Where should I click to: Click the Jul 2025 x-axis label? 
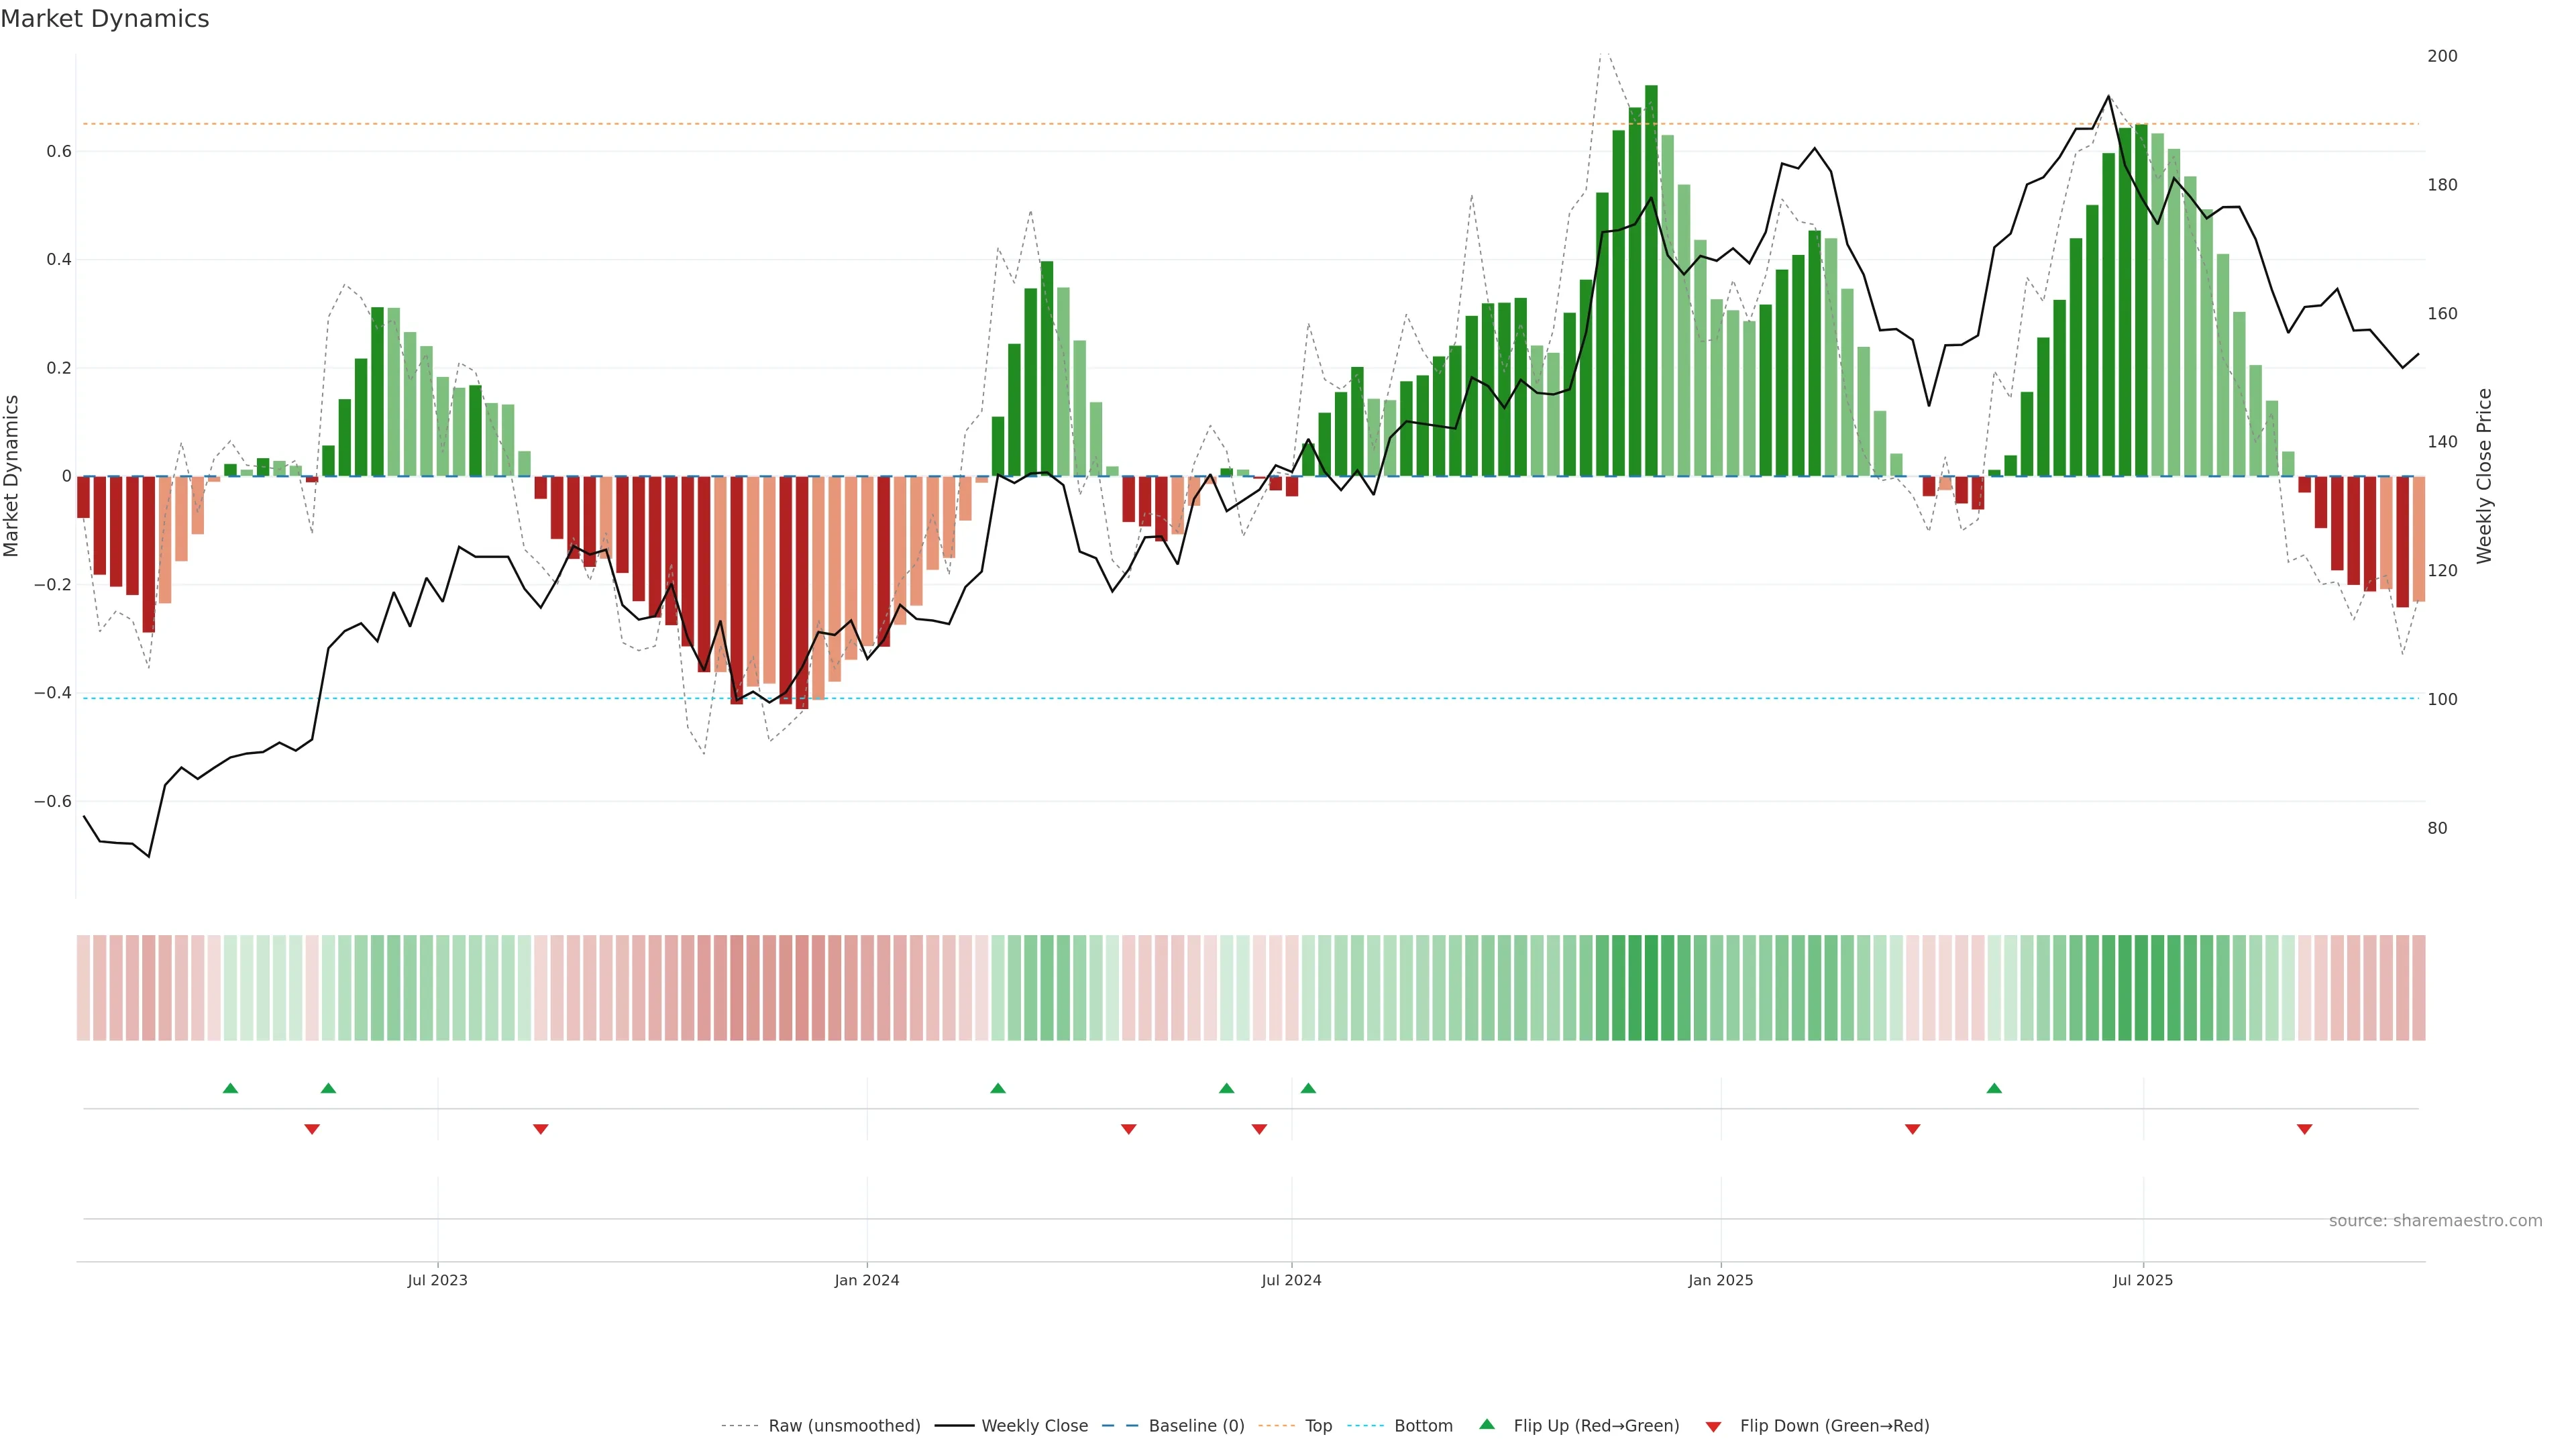click(x=2143, y=1280)
